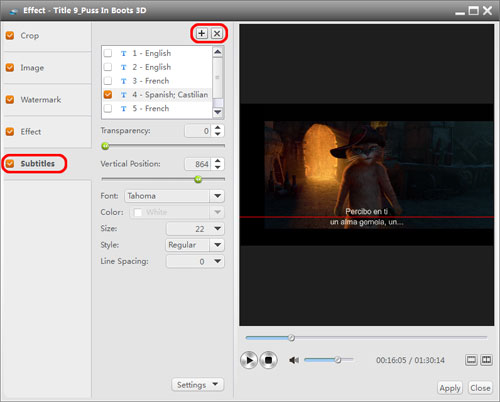Toggle the Subtitles checkbox

[x=10, y=163]
